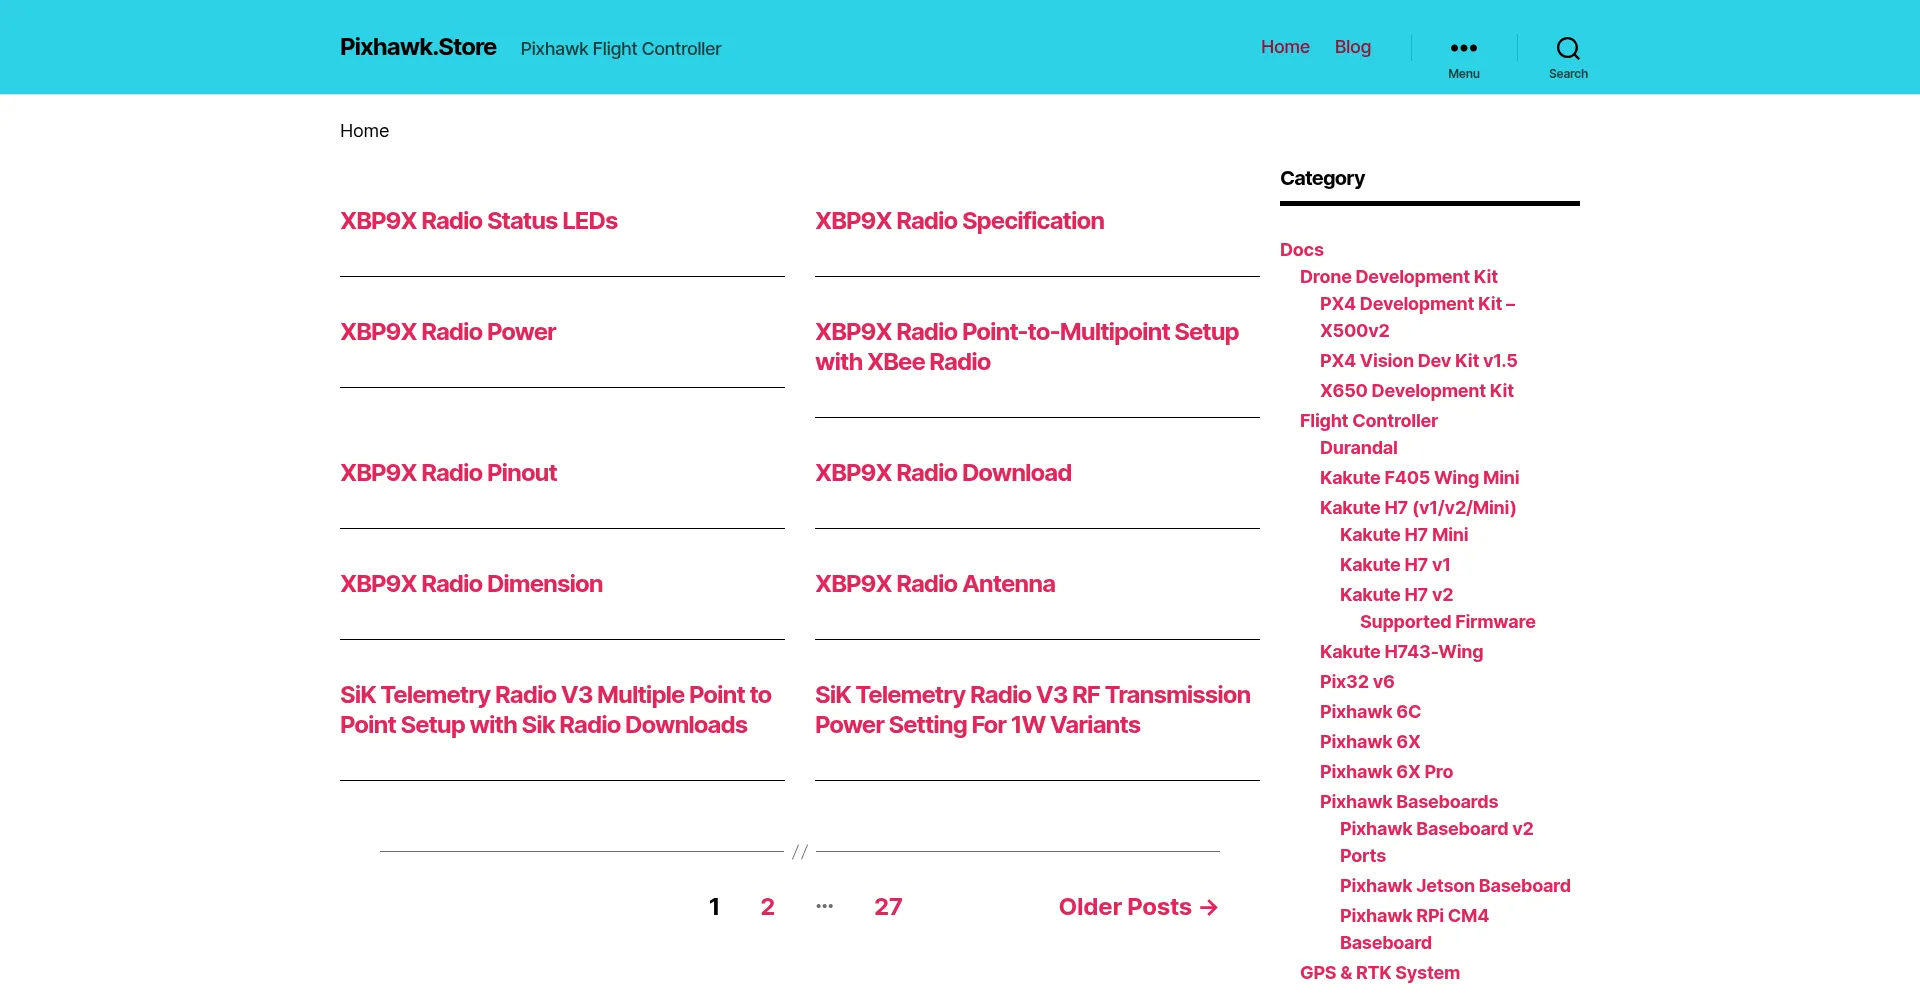Viewport: 1920px width, 993px height.
Task: Select Pixhawk 6X category
Action: coord(1370,742)
